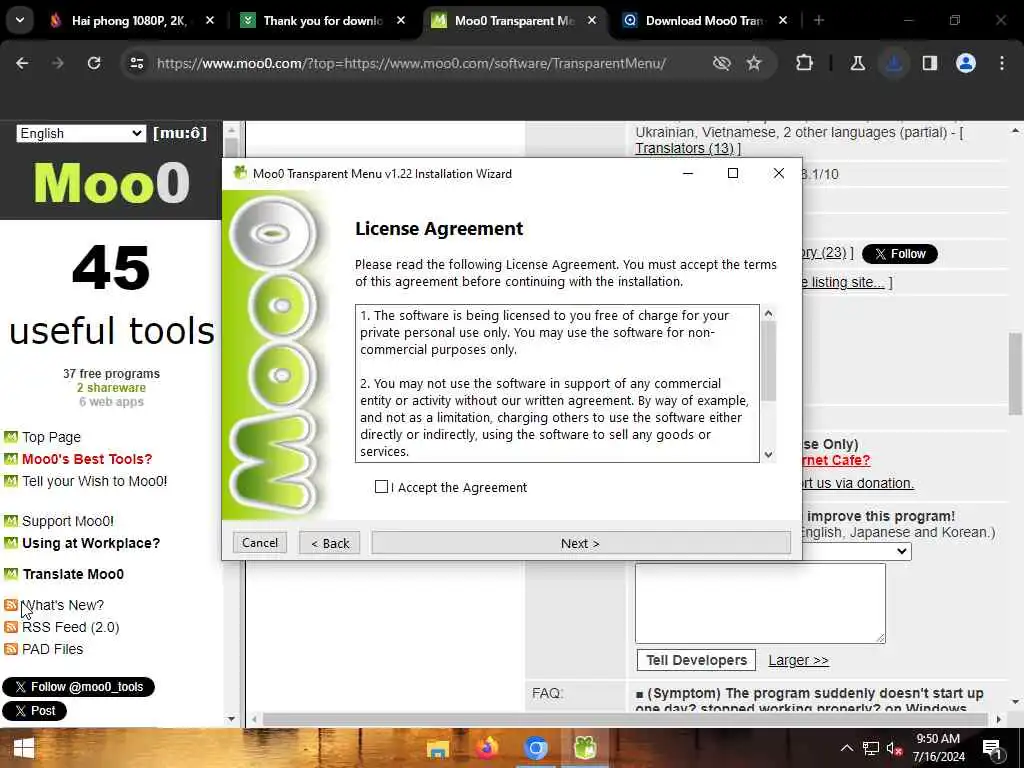The width and height of the screenshot is (1024, 768).
Task: Open the Windows Start menu
Action: (x=24, y=748)
